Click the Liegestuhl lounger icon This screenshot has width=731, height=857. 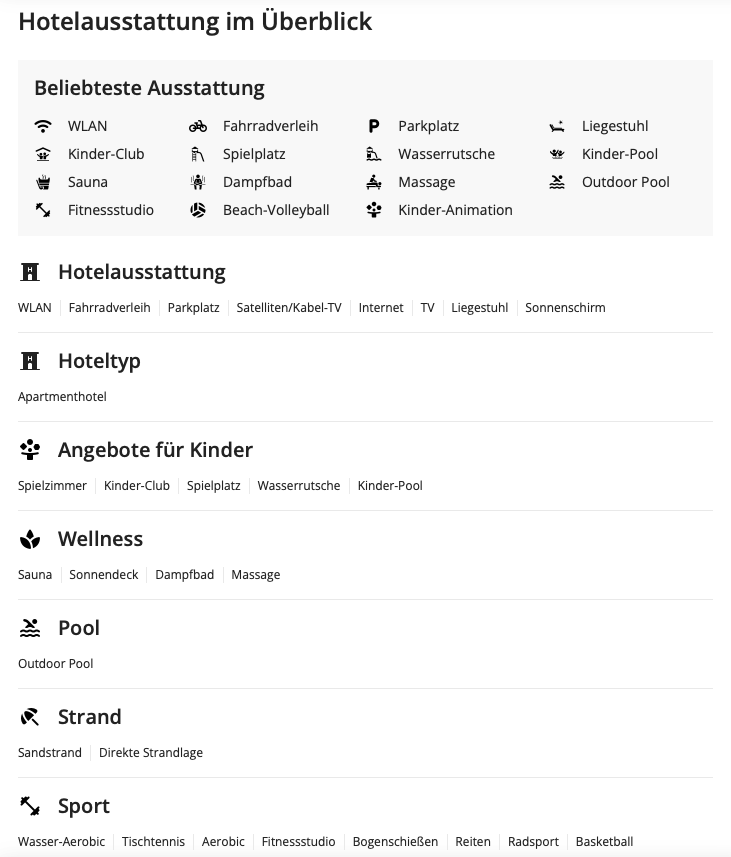(557, 126)
